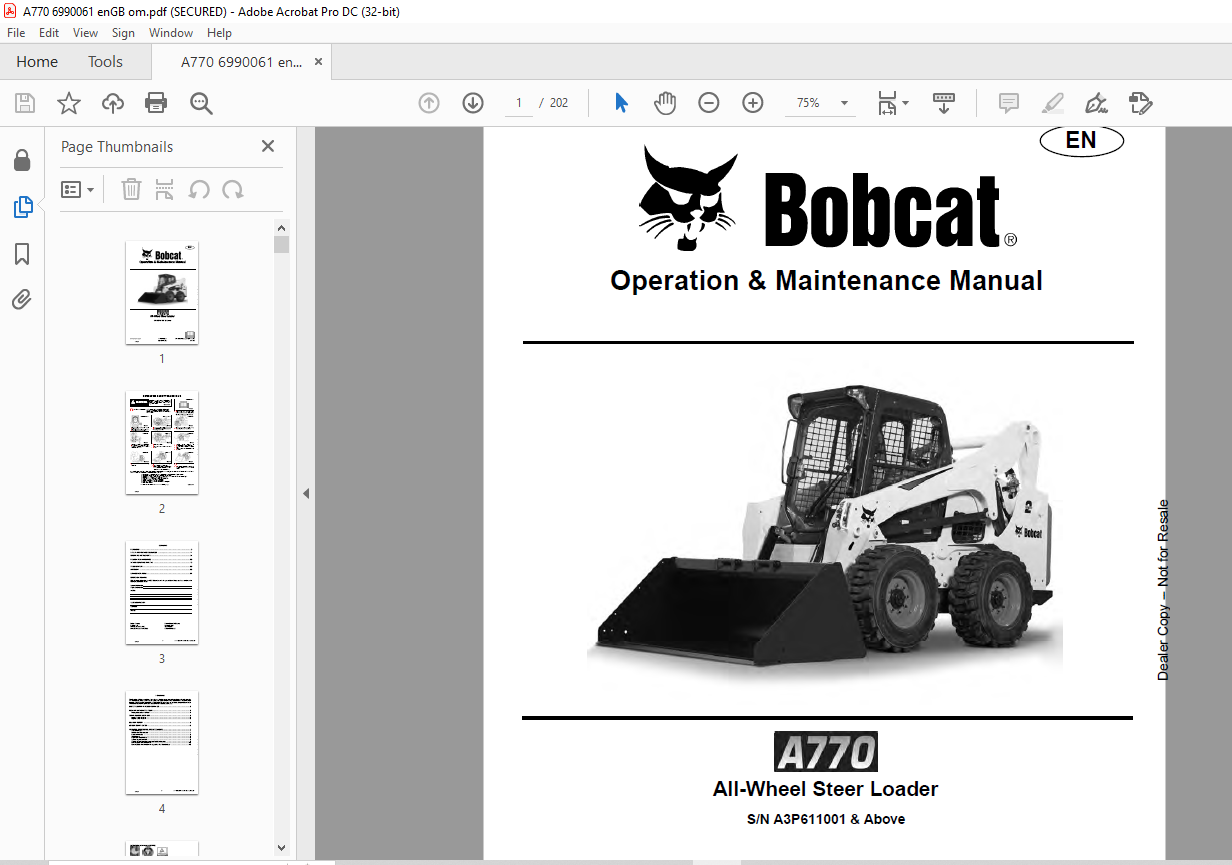Open Find text magnifier
1232x865 pixels.
point(201,103)
